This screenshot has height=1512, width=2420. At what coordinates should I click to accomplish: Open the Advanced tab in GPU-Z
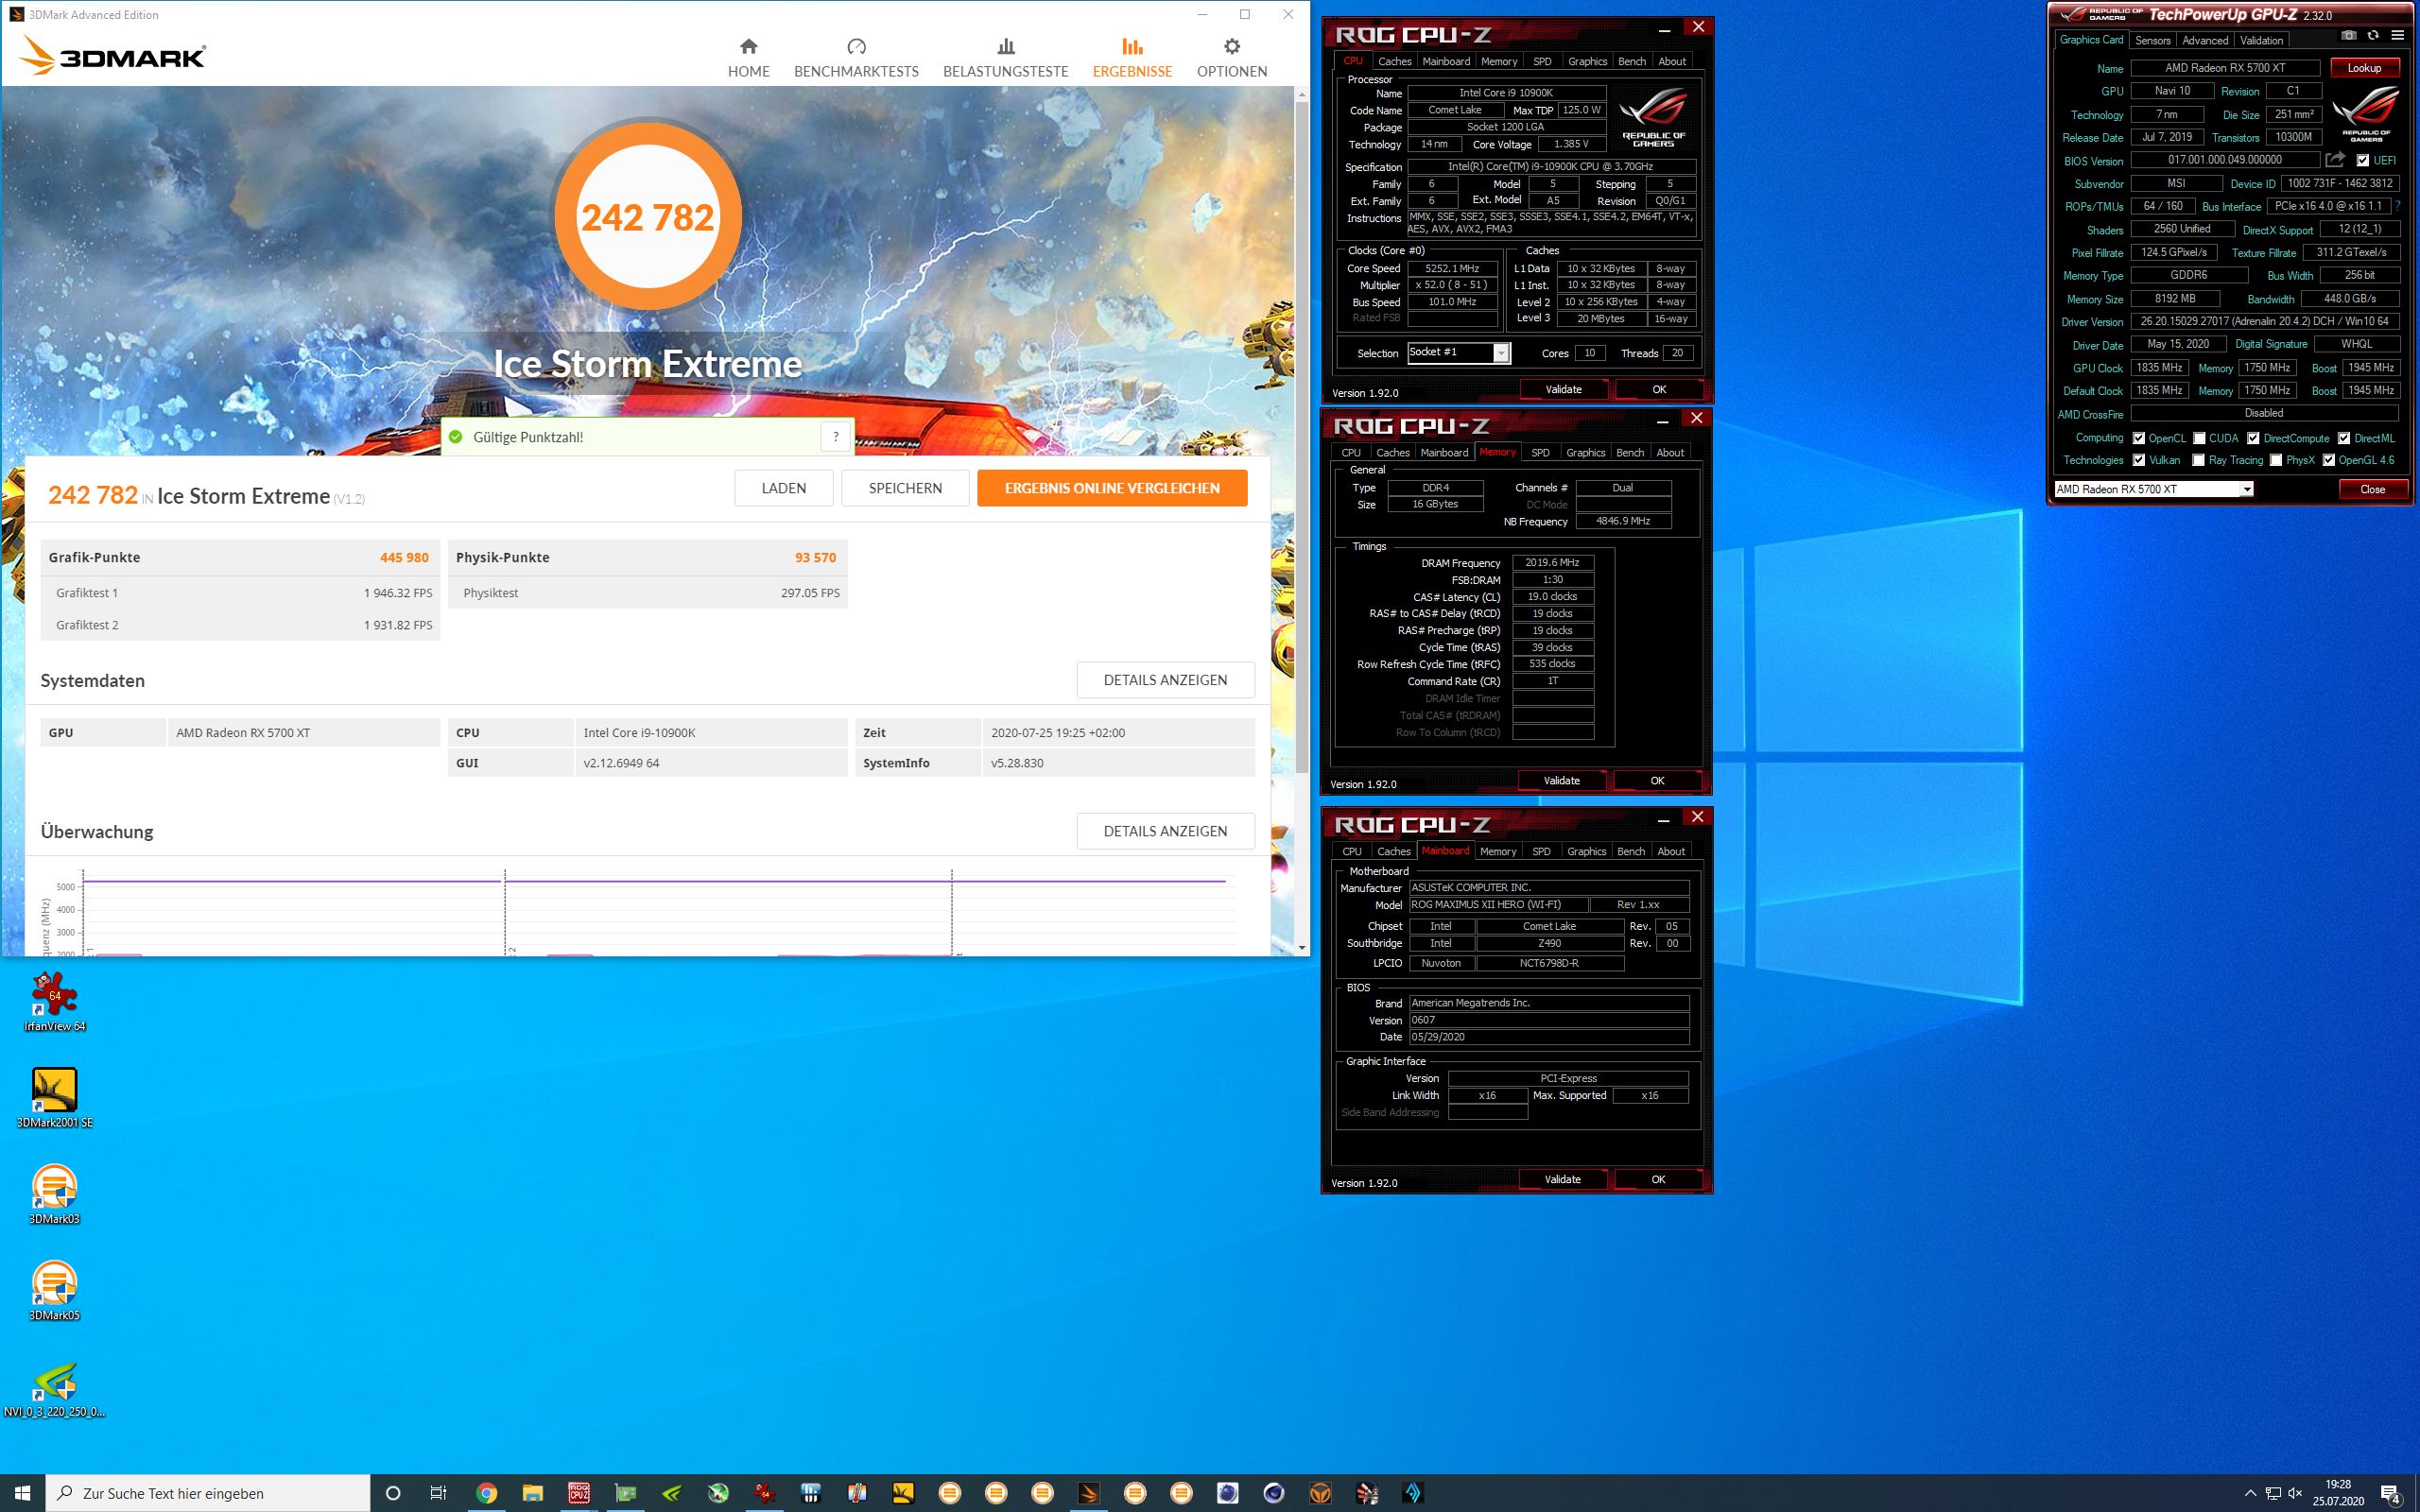(2205, 40)
